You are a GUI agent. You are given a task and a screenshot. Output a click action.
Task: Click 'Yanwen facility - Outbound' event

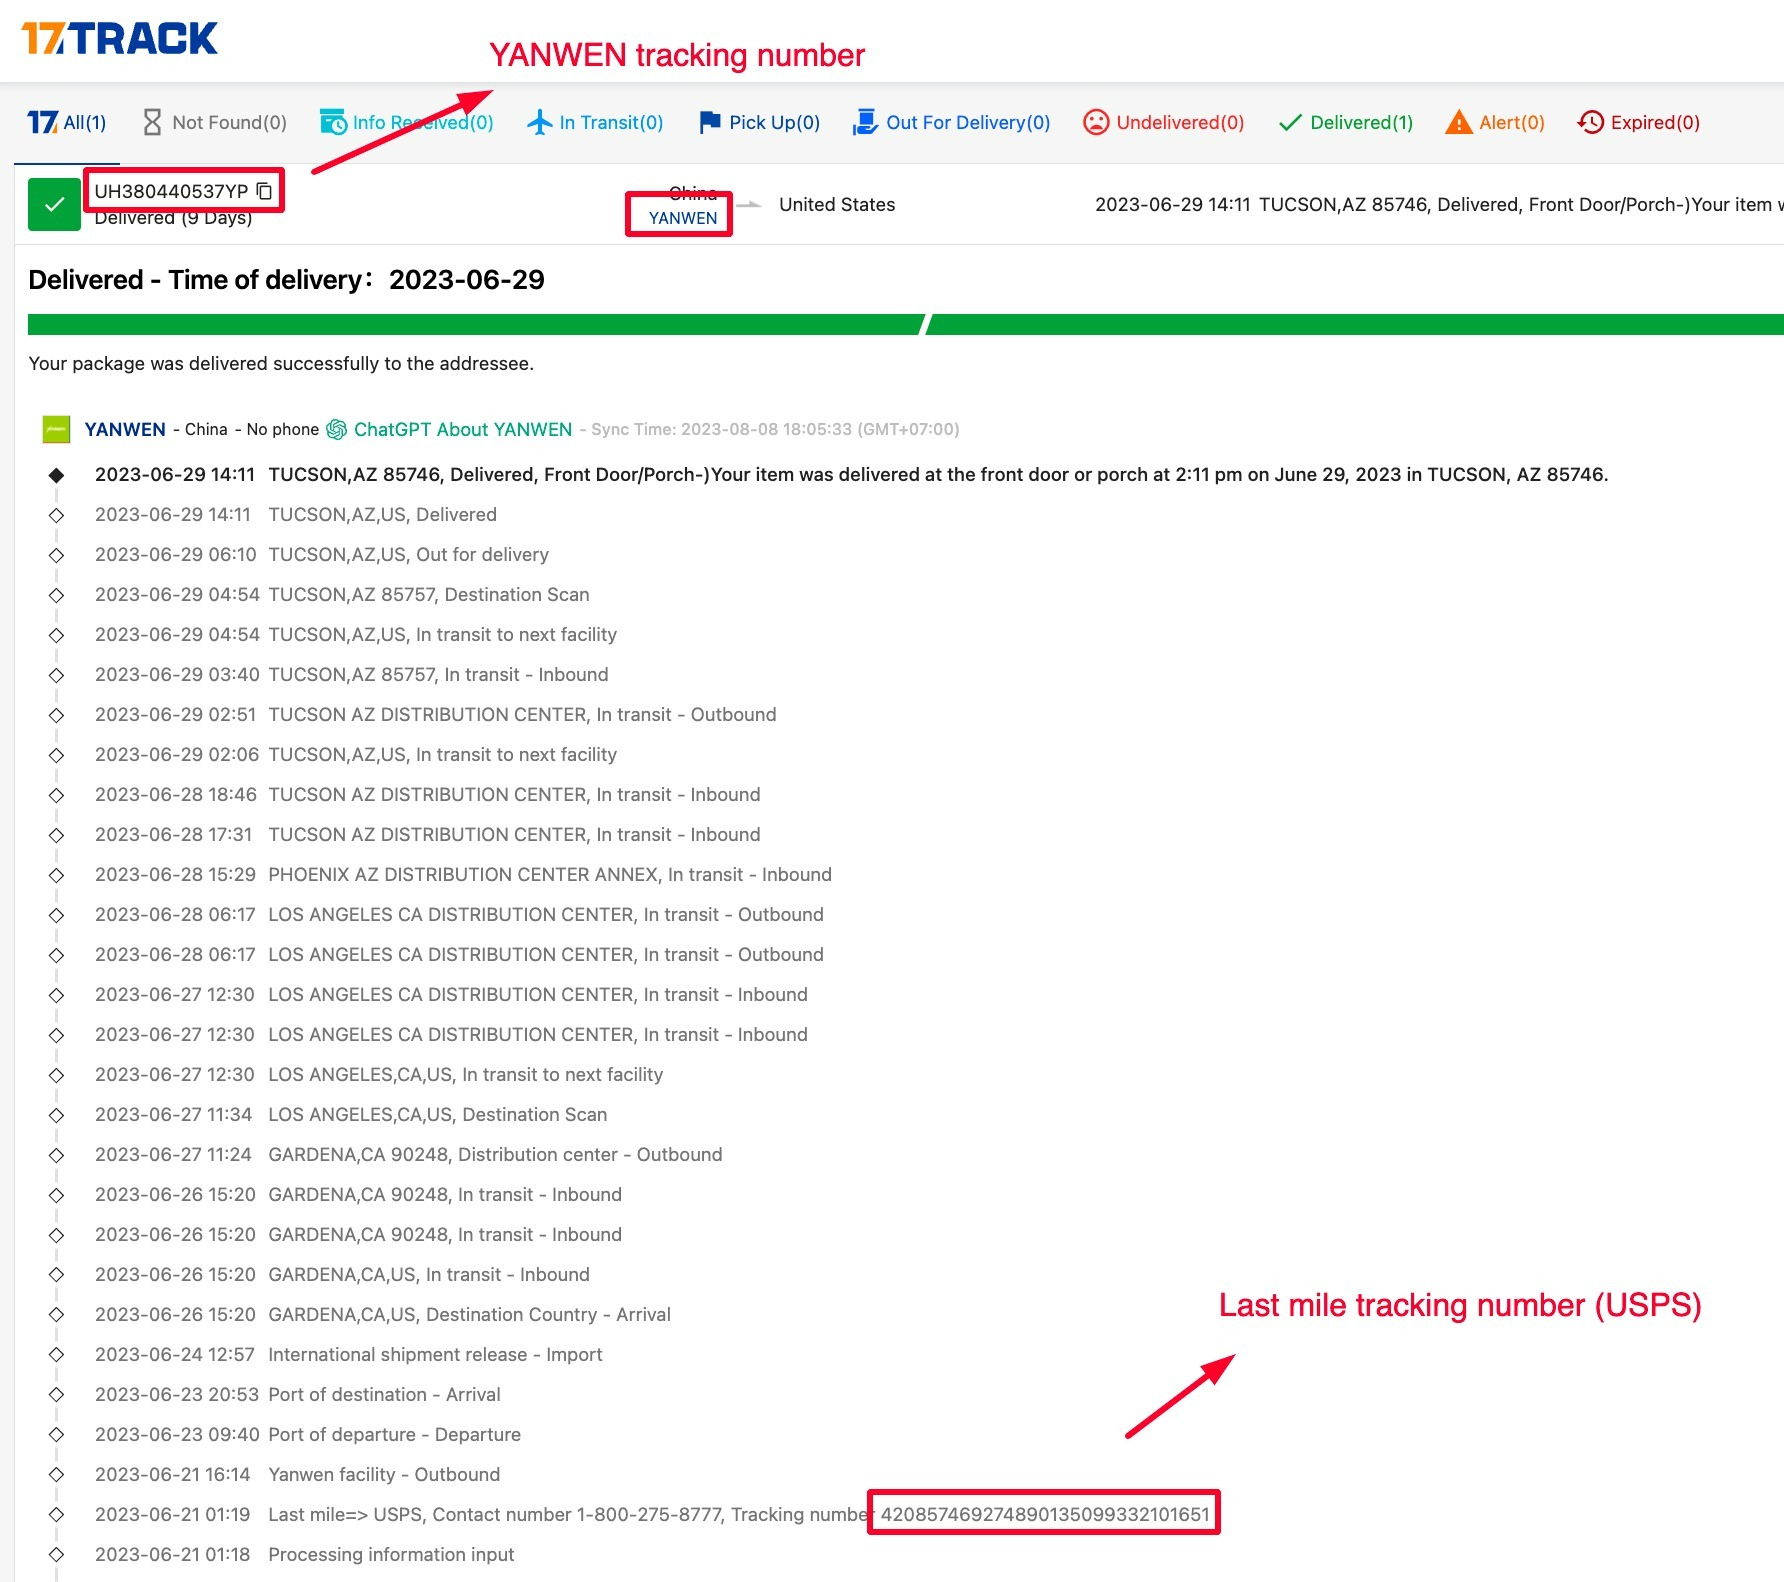point(384,1474)
